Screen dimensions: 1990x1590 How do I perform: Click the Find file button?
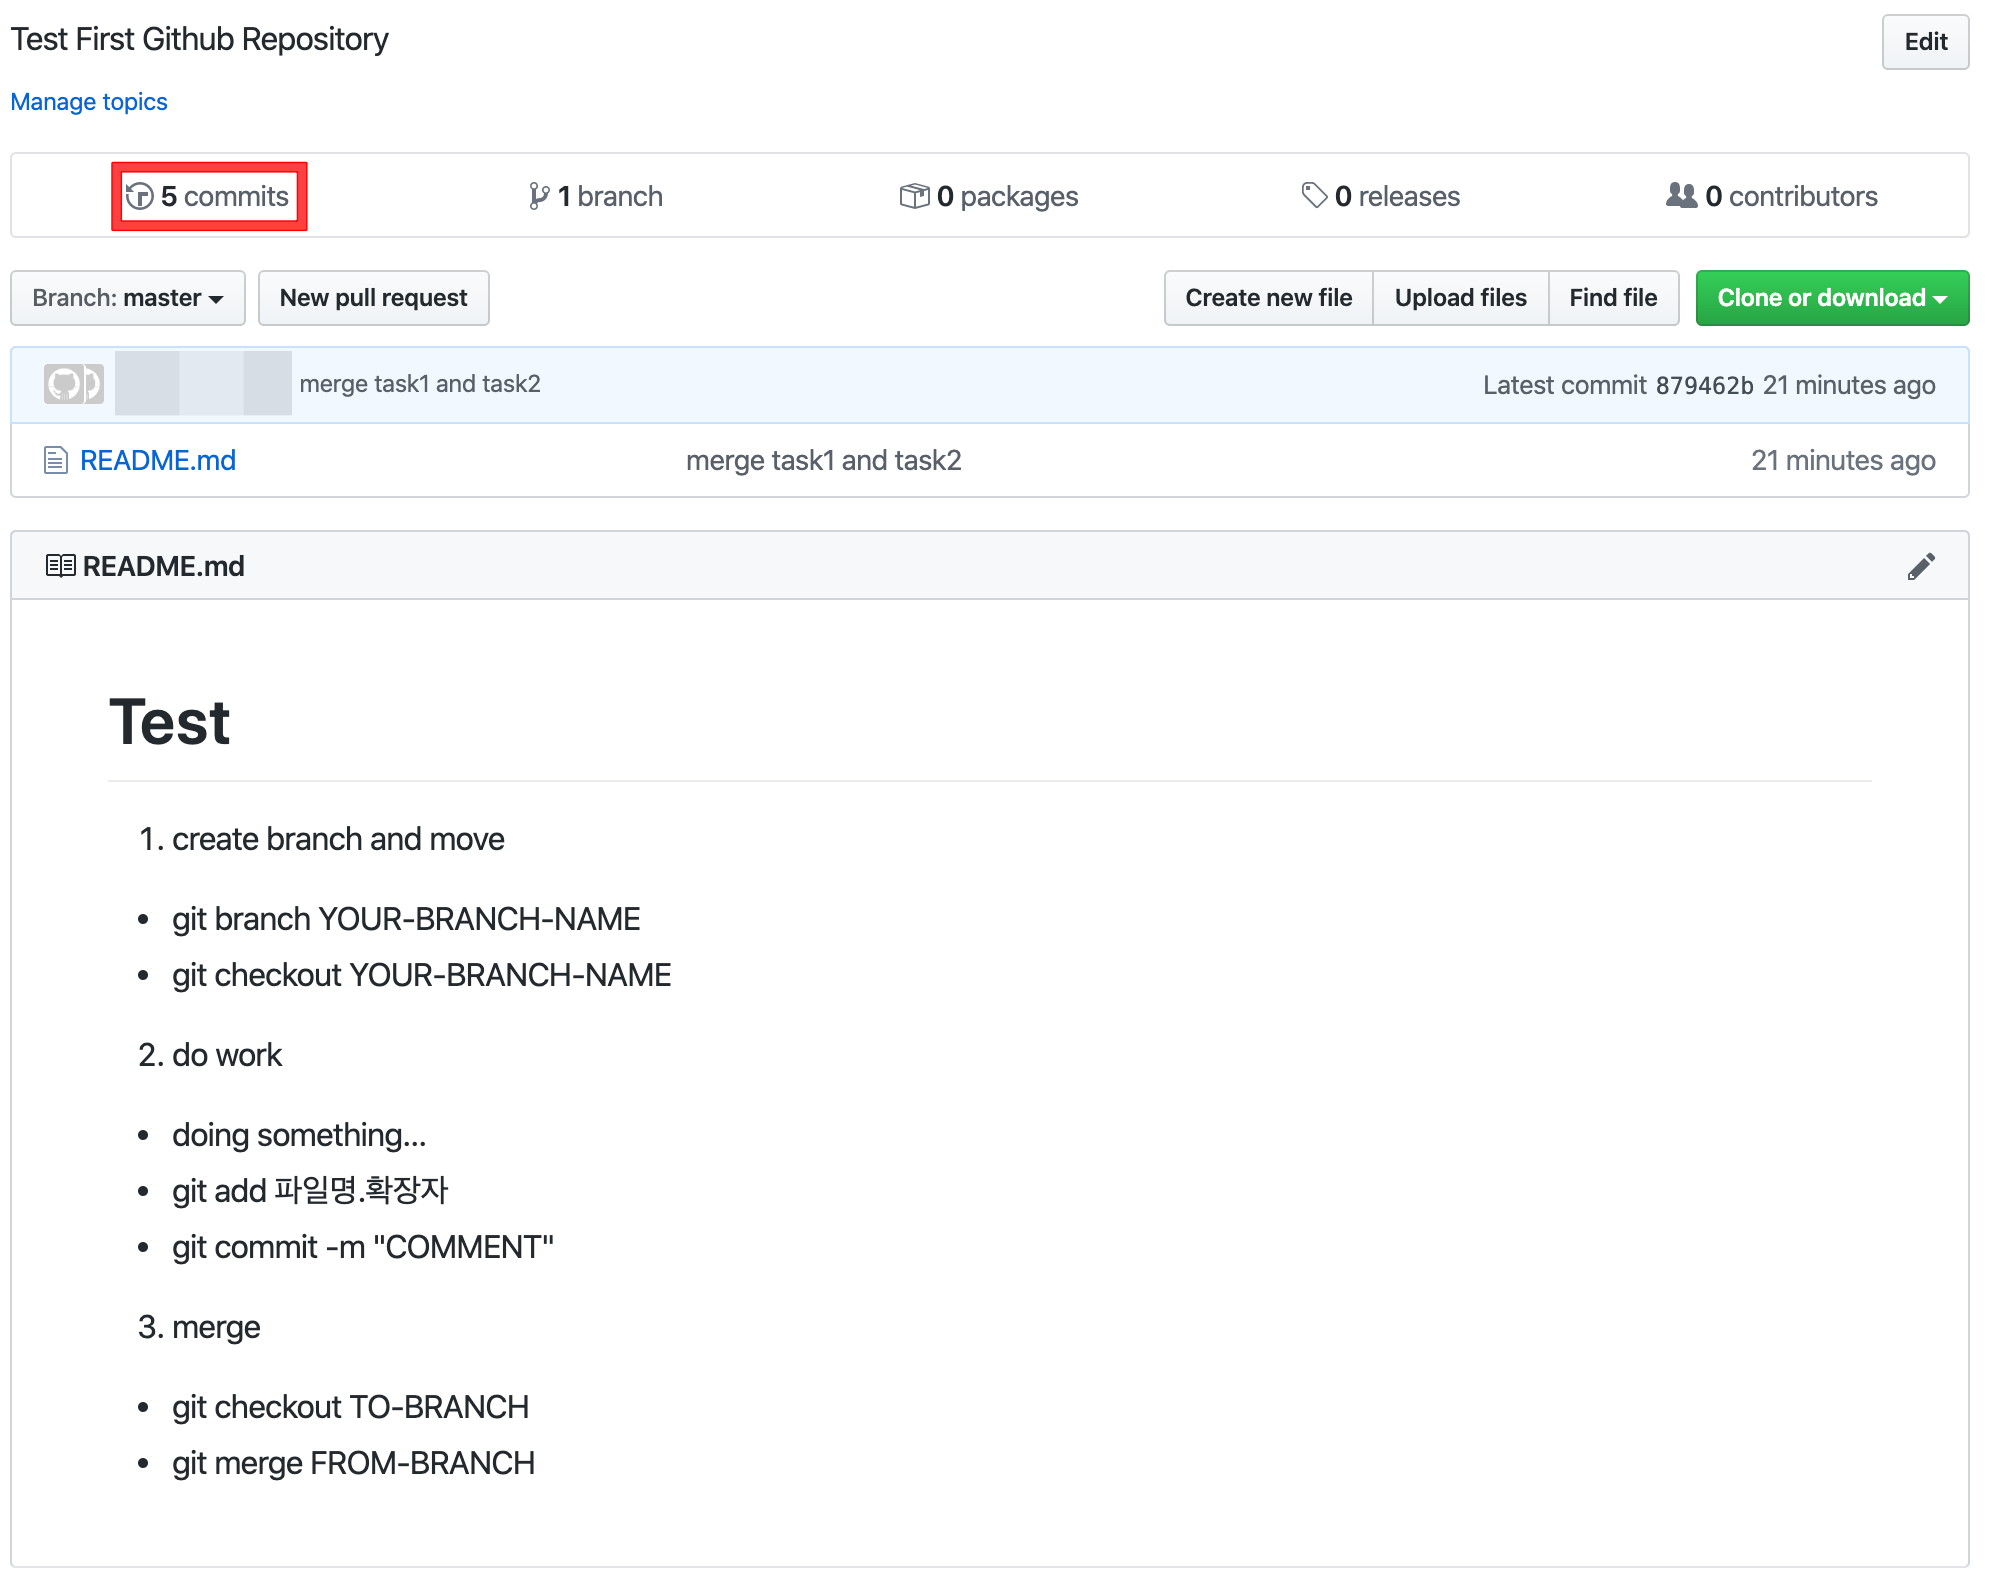pos(1612,298)
